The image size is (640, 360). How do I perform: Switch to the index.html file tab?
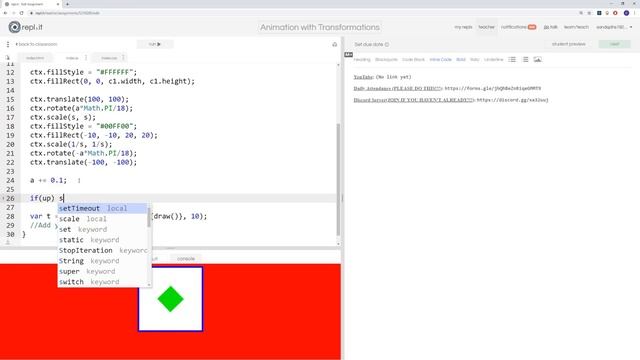[35, 58]
